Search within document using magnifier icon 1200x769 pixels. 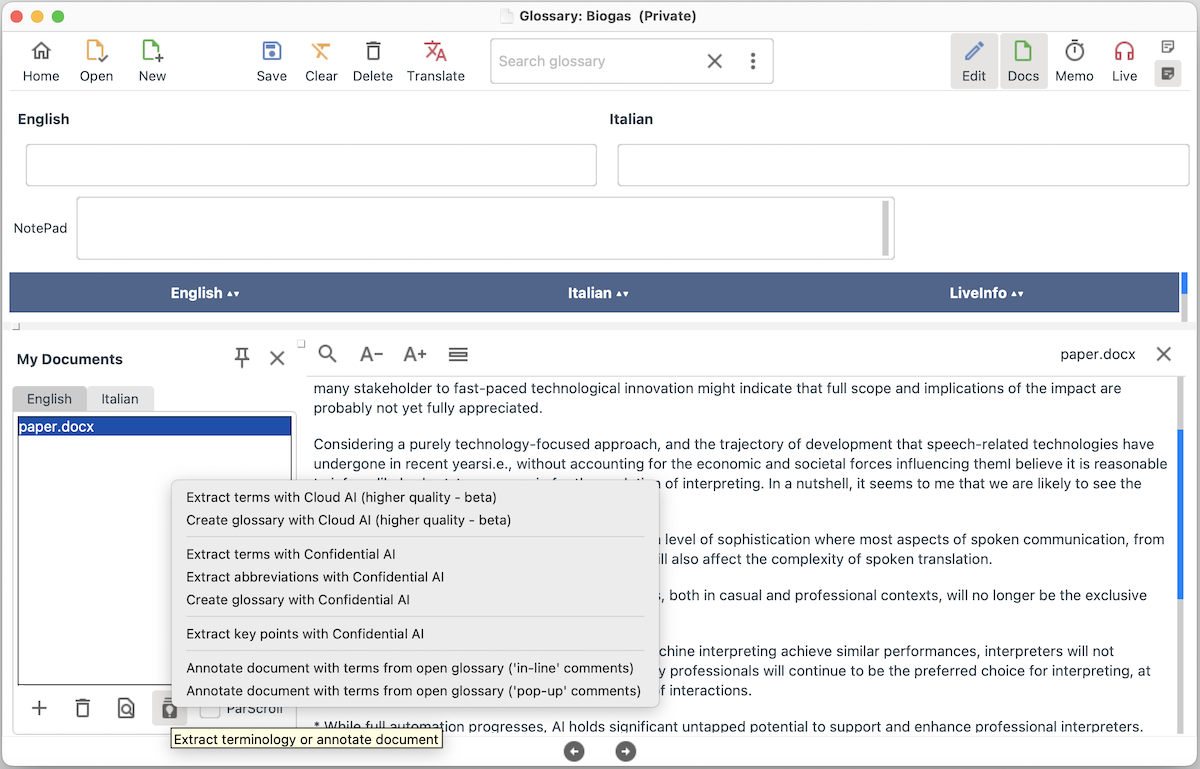(327, 354)
